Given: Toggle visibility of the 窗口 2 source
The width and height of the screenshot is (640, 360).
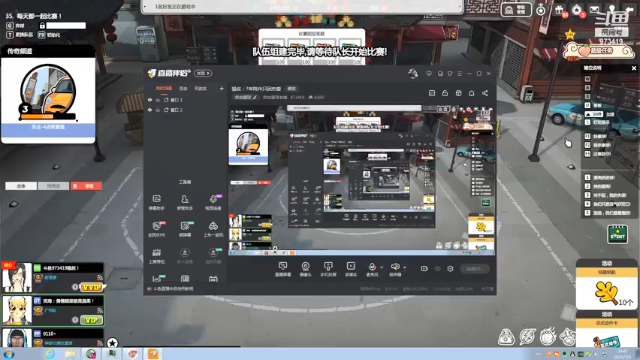Looking at the screenshot, I should (x=150, y=110).
